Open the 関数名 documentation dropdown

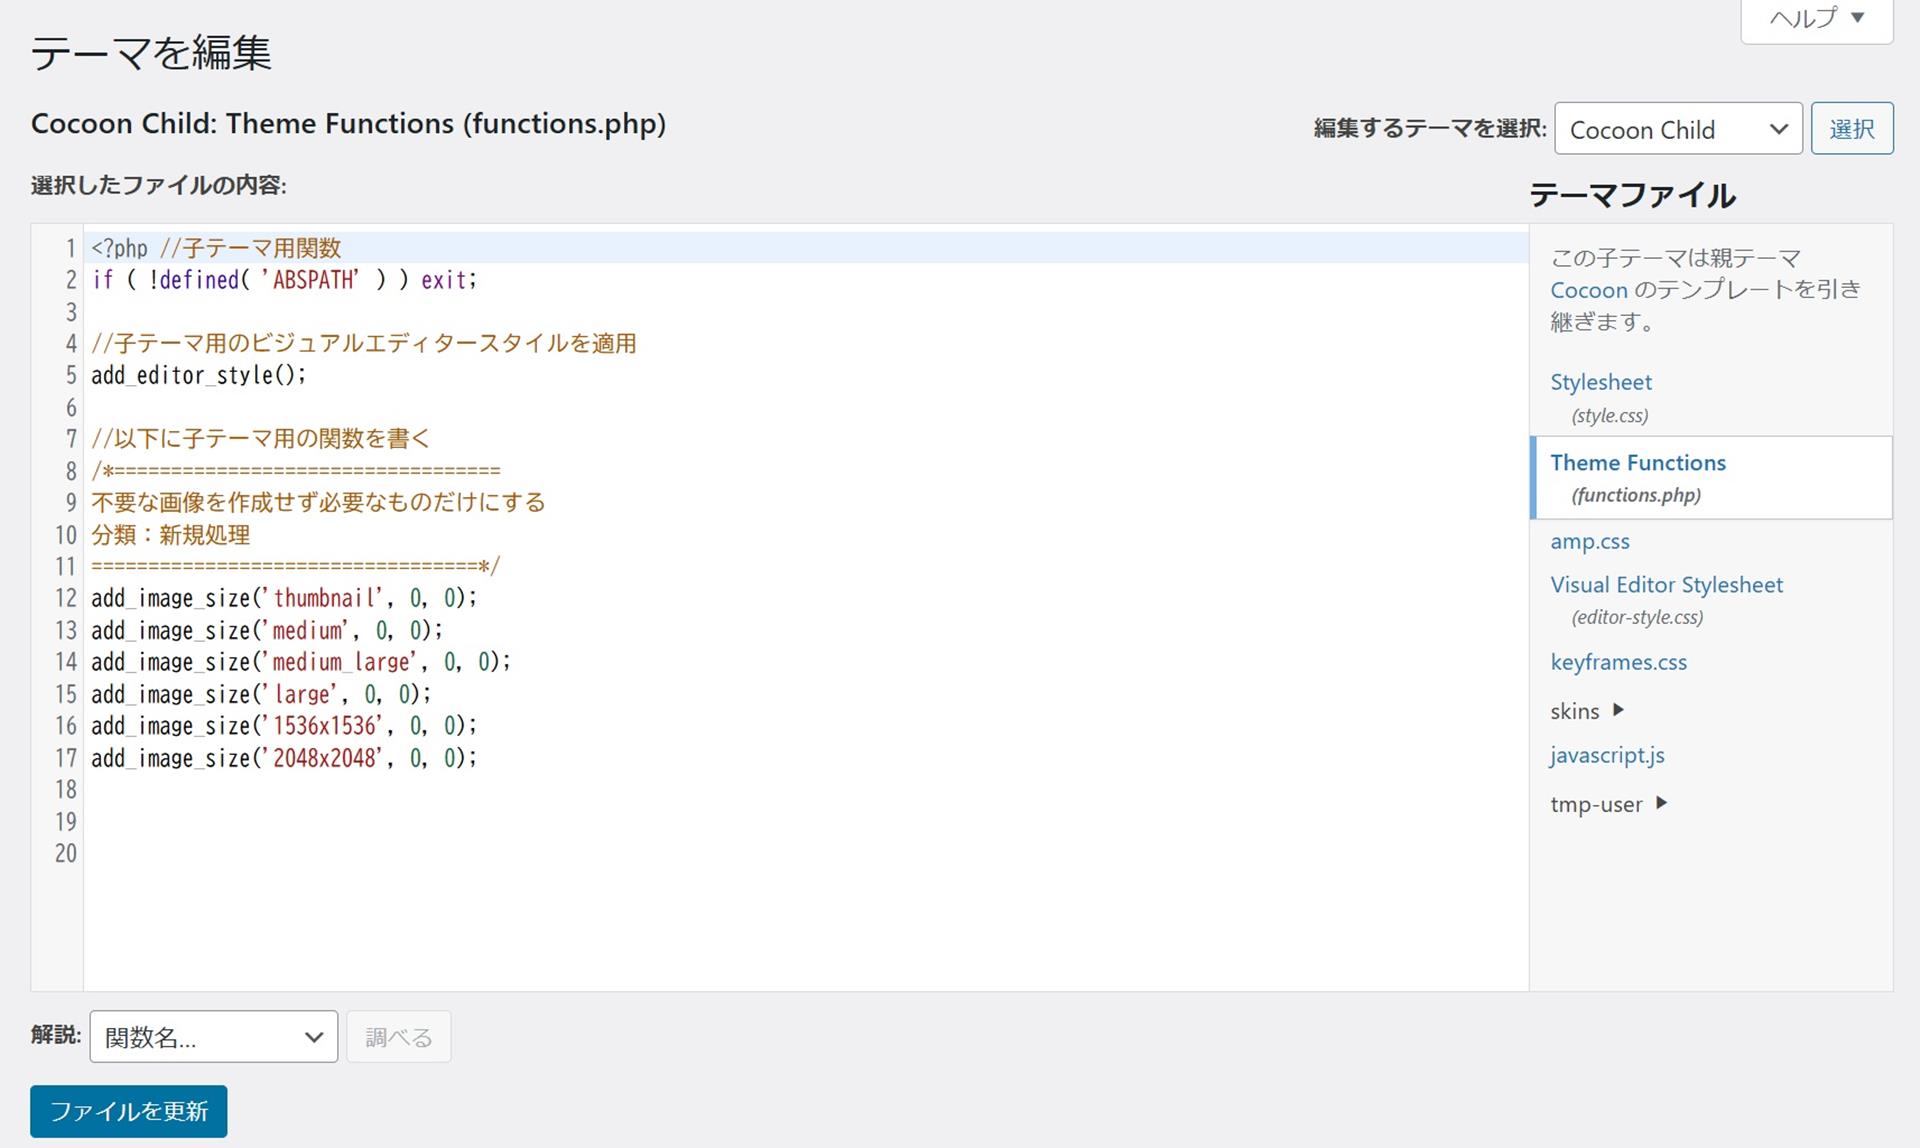[213, 1037]
